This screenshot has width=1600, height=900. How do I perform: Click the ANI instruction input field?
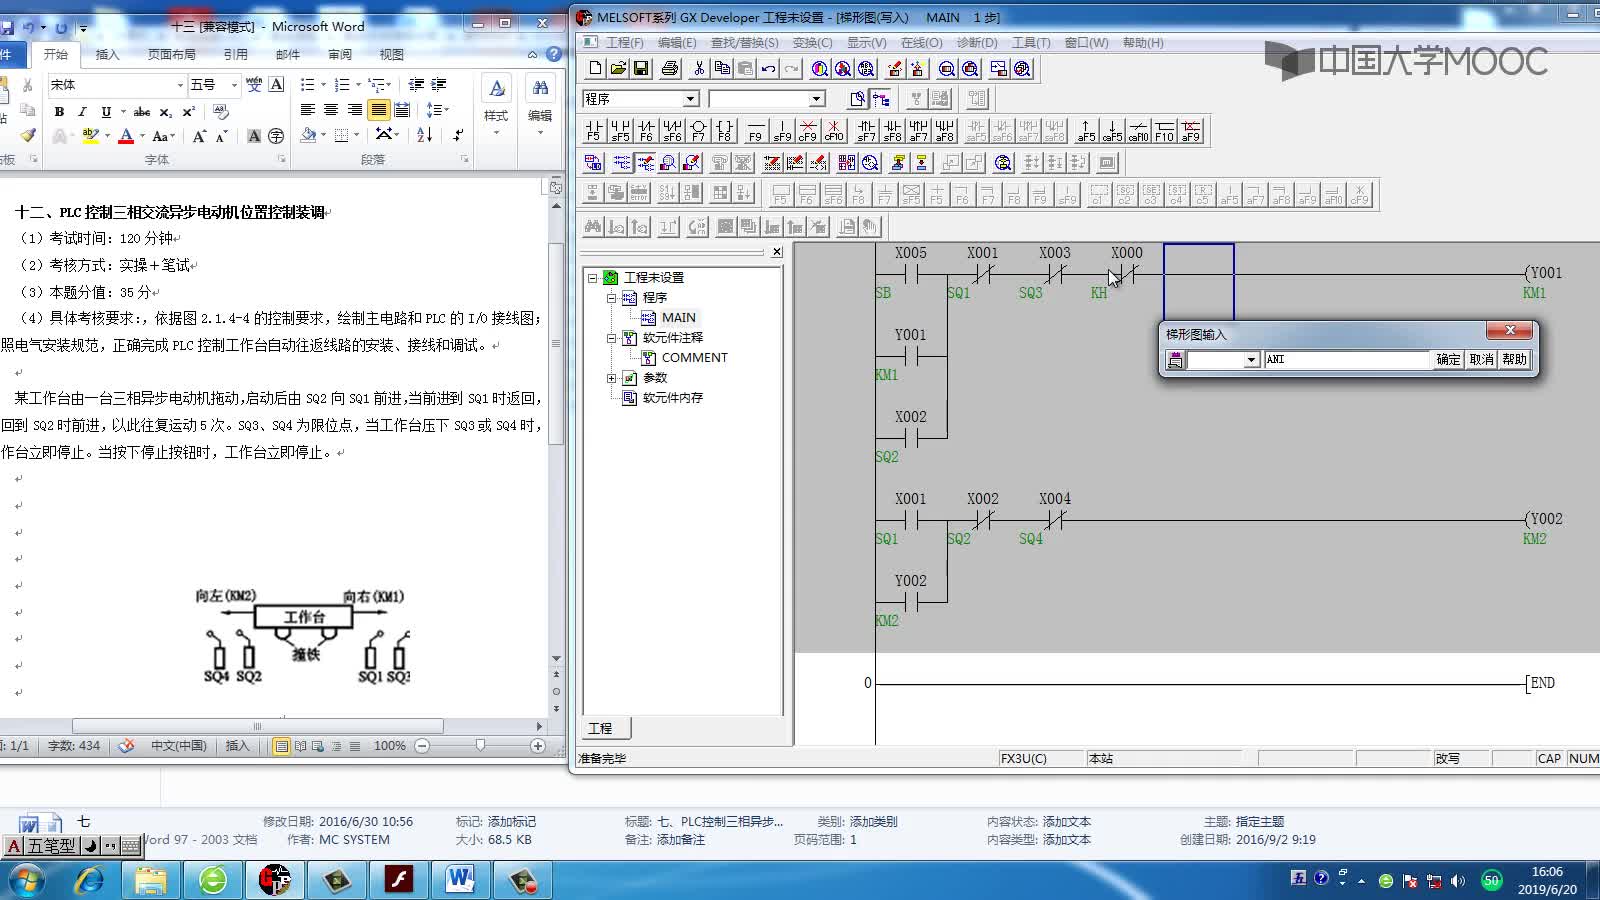click(x=1347, y=360)
